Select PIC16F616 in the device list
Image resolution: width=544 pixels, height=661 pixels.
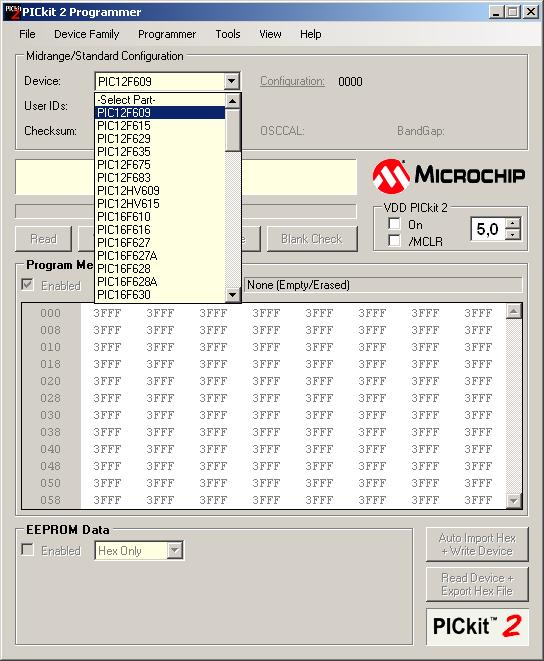coord(160,230)
